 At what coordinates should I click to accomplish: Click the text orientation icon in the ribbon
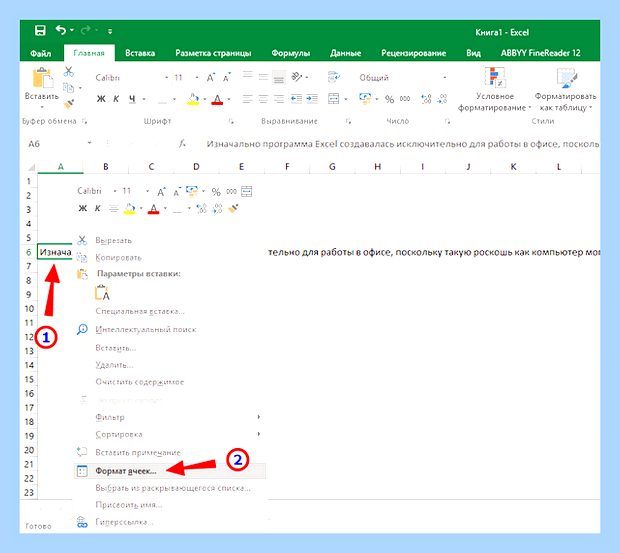297,77
